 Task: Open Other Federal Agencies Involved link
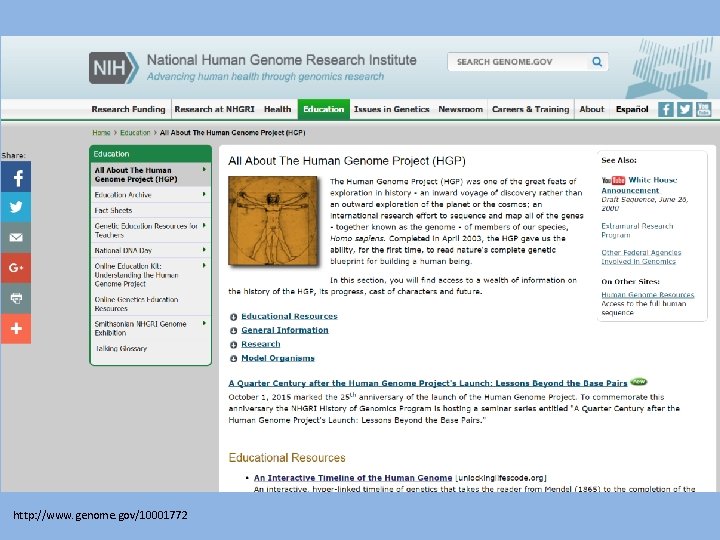pyautogui.click(x=641, y=257)
